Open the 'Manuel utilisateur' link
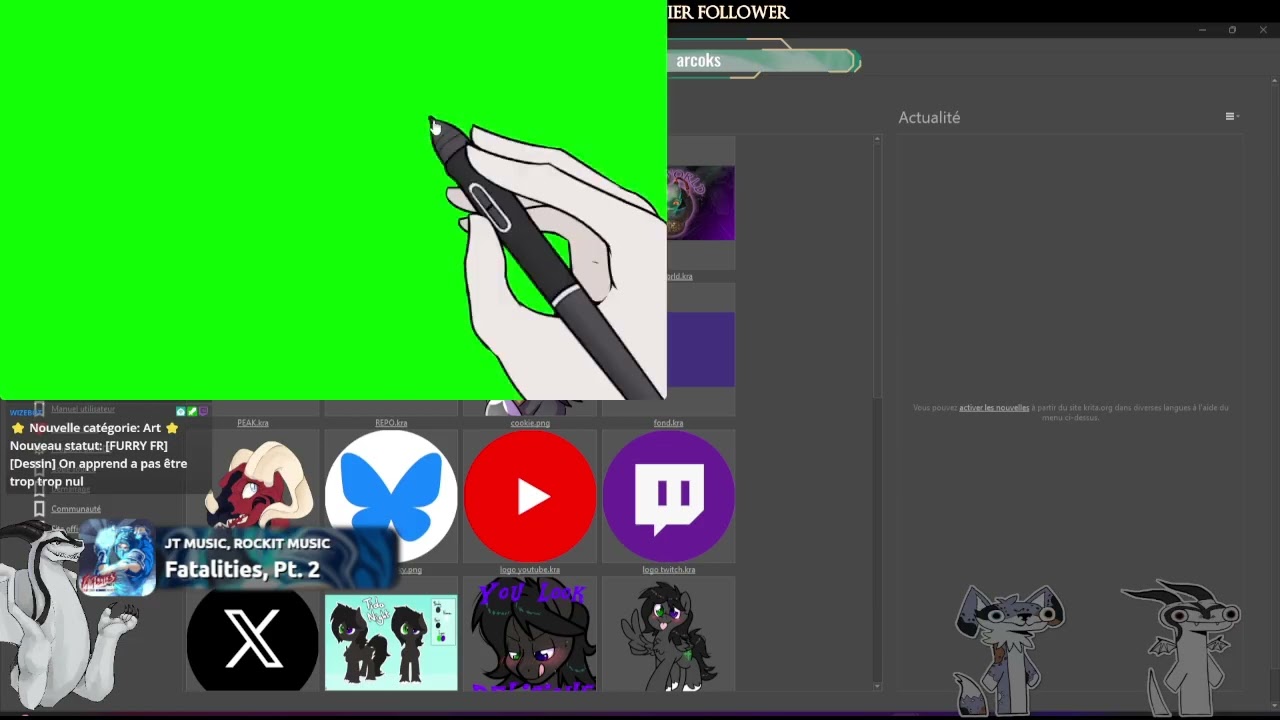1280x720 pixels. (x=83, y=409)
